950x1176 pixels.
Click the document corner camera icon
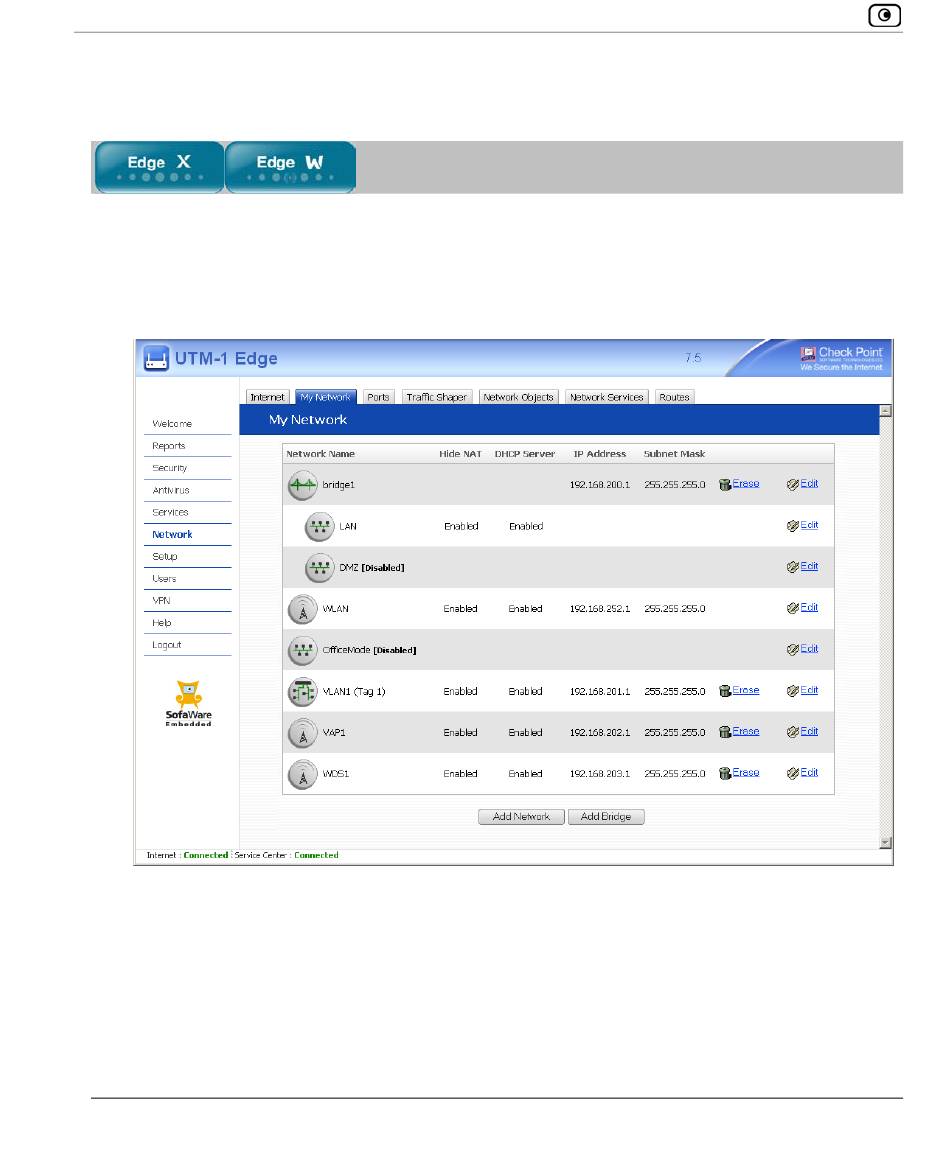pyautogui.click(x=884, y=15)
